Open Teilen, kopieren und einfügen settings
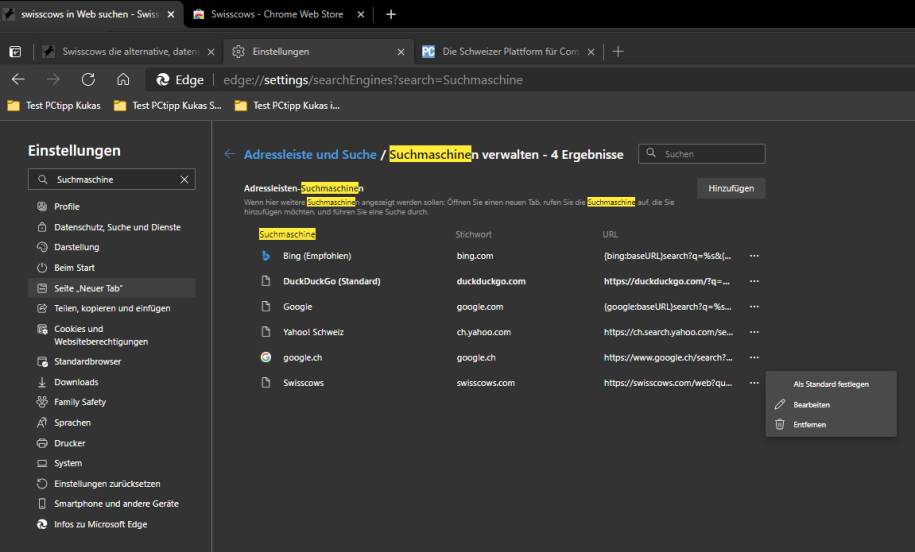915x552 pixels. [111, 309]
